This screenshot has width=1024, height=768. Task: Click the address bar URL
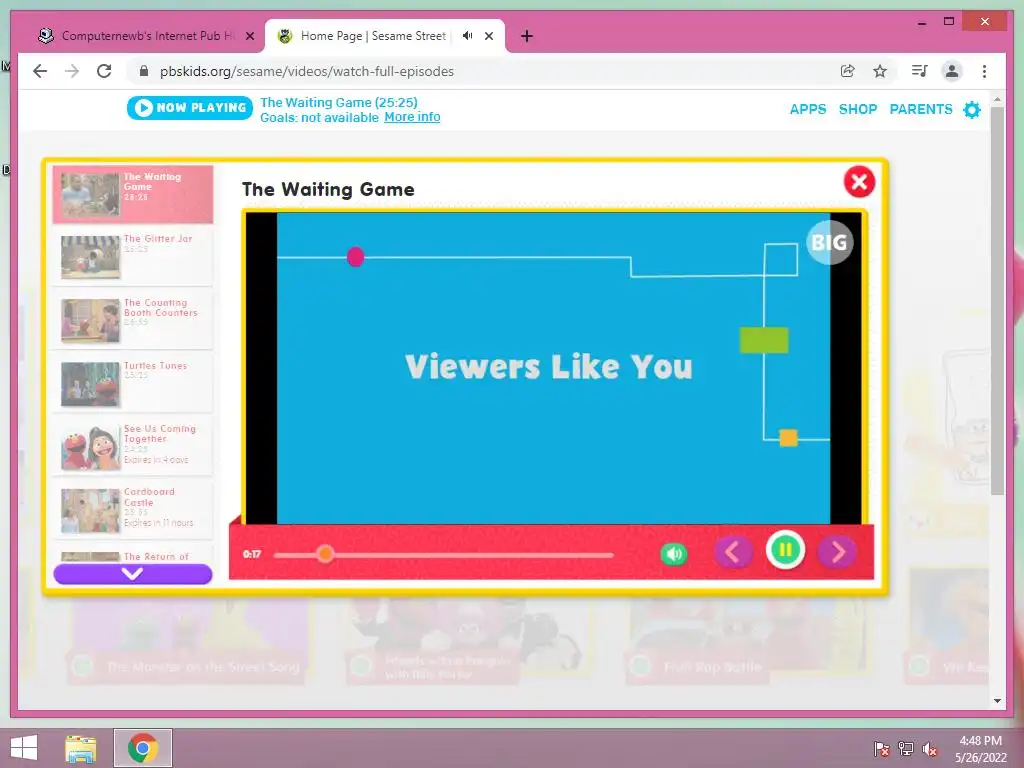pyautogui.click(x=307, y=71)
